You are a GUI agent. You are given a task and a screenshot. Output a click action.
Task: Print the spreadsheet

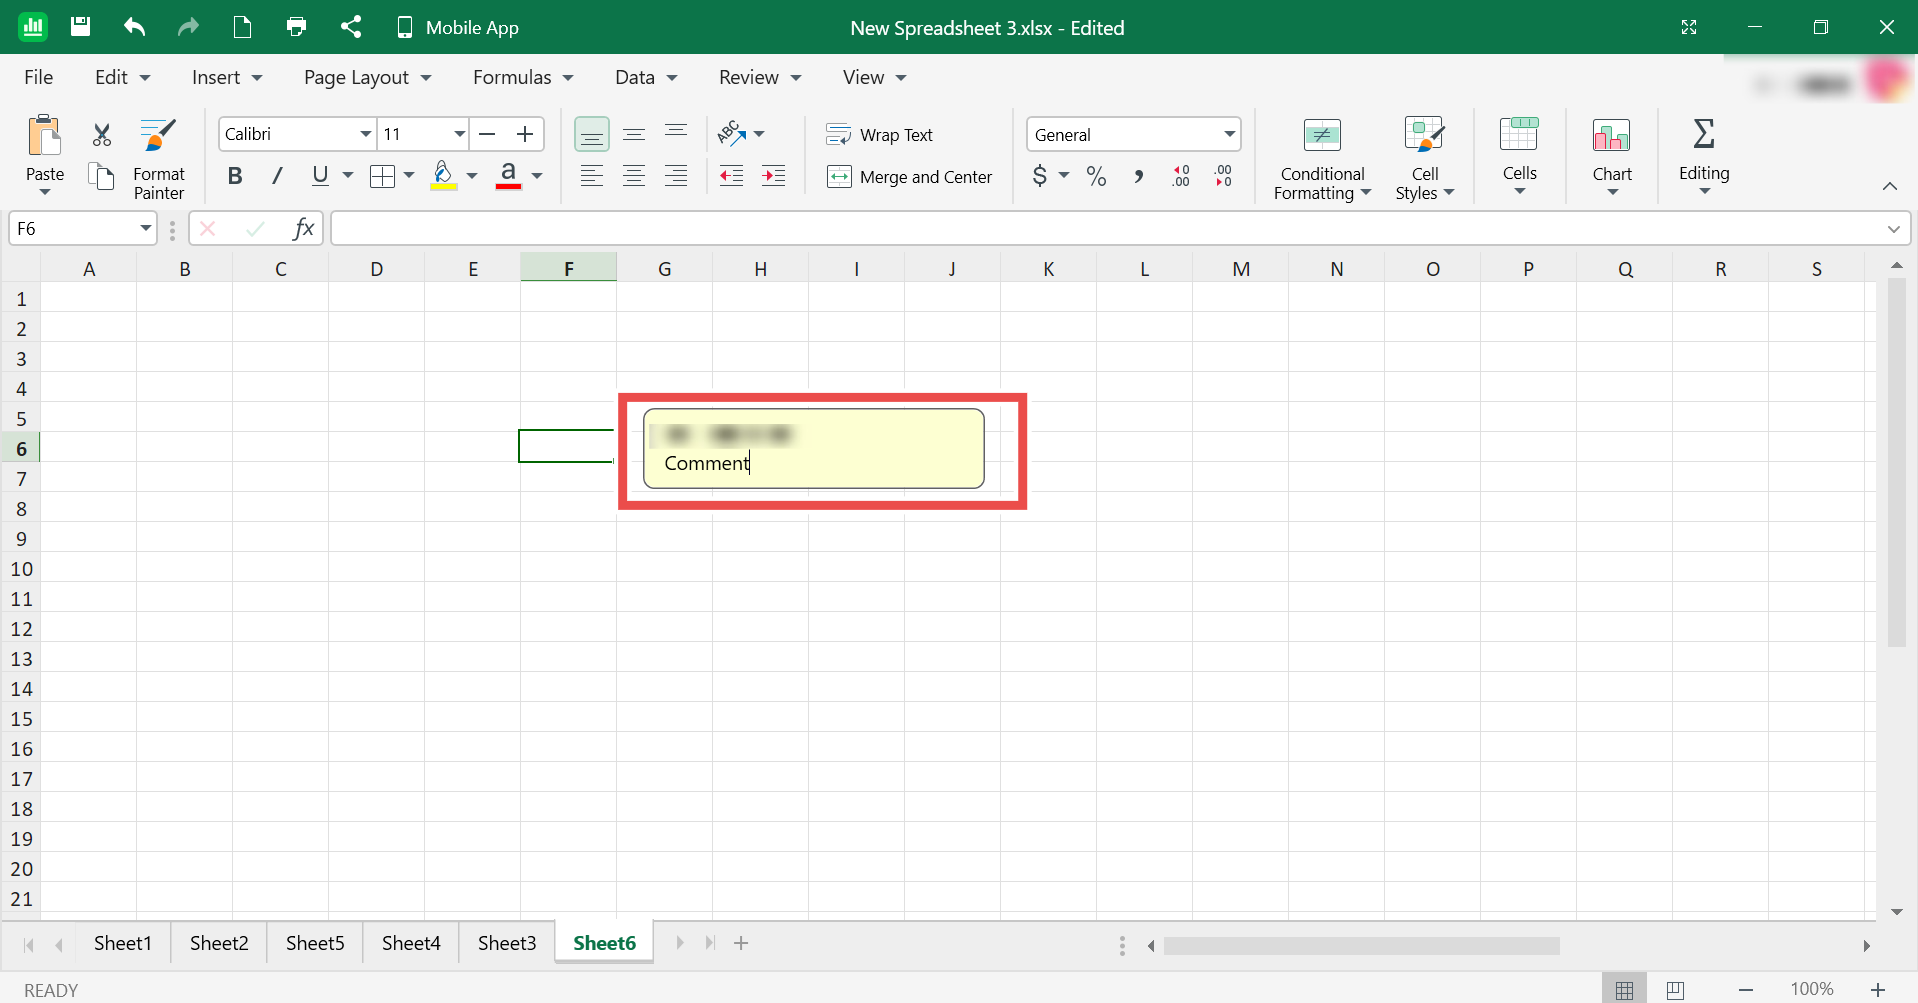[296, 27]
